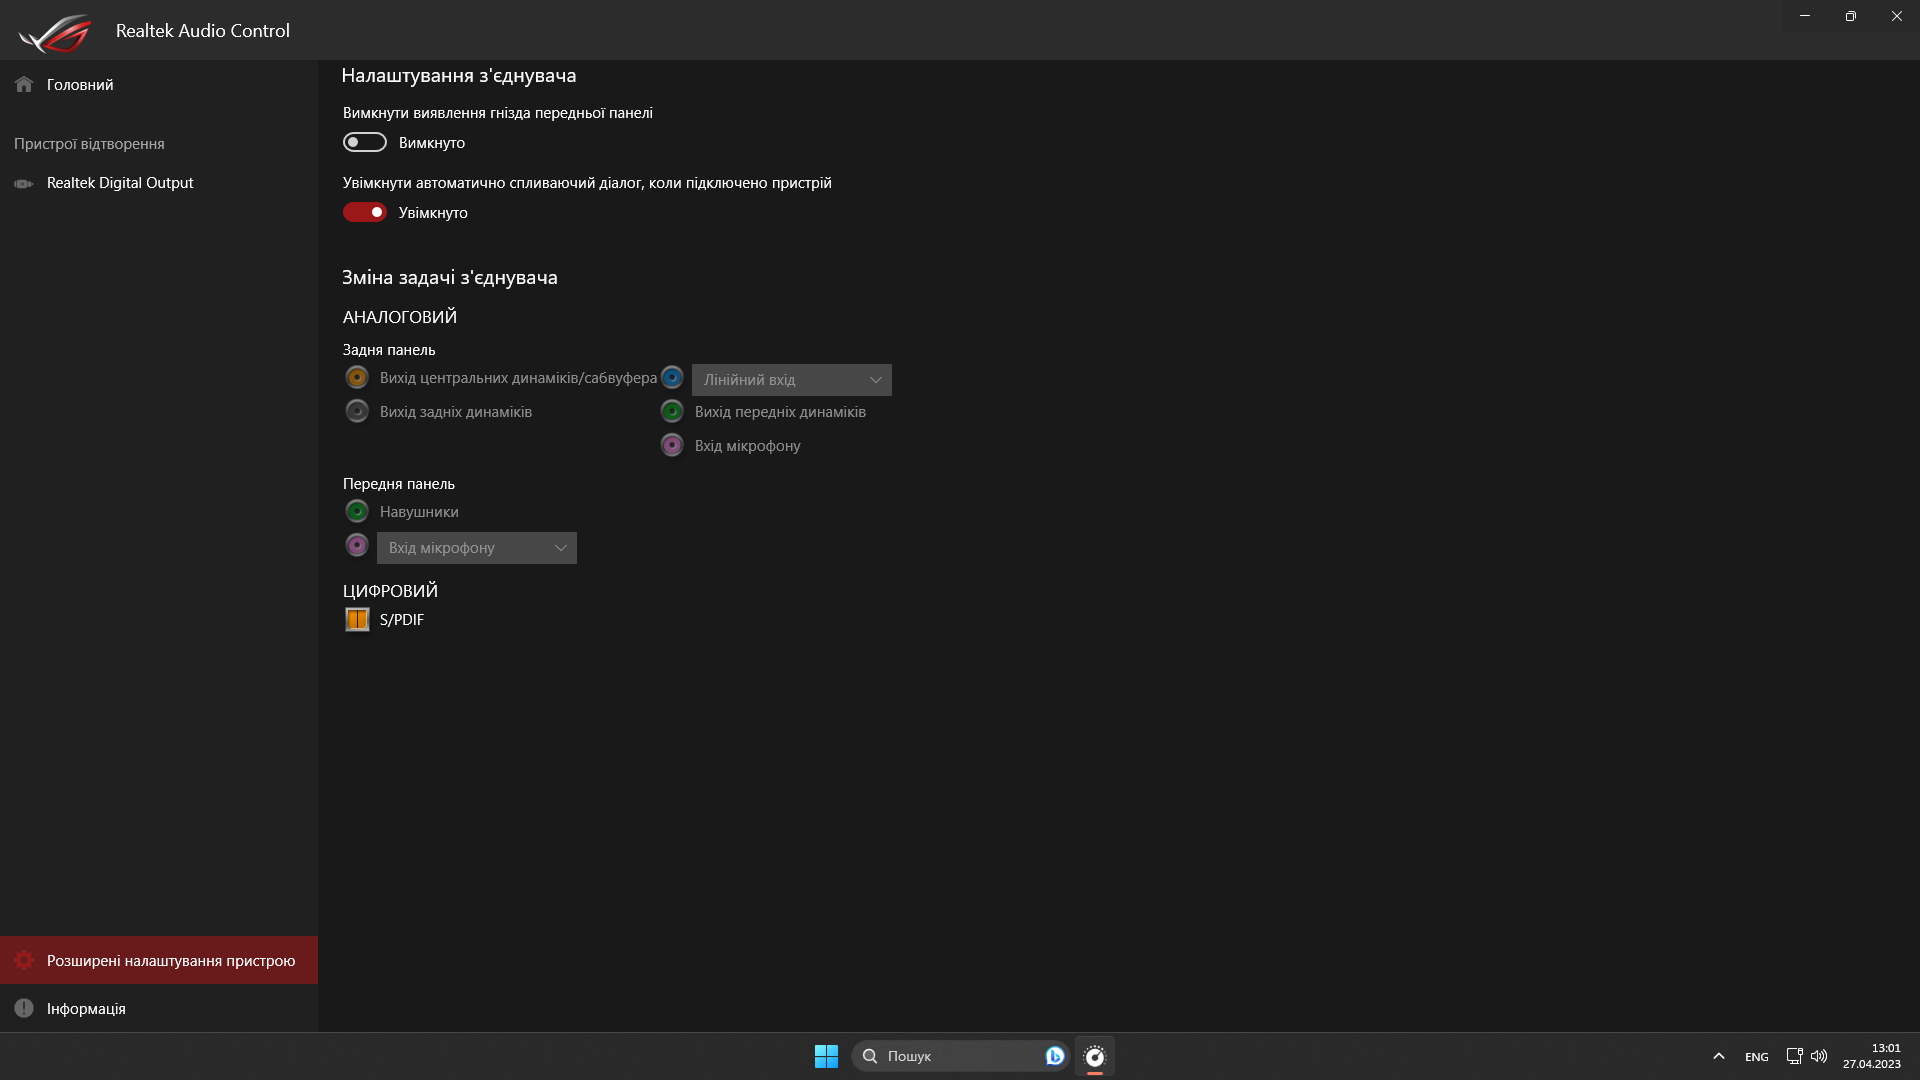1920x1080 pixels.
Task: Open the front panel Вхід мікрофону dropdown
Action: click(477, 548)
